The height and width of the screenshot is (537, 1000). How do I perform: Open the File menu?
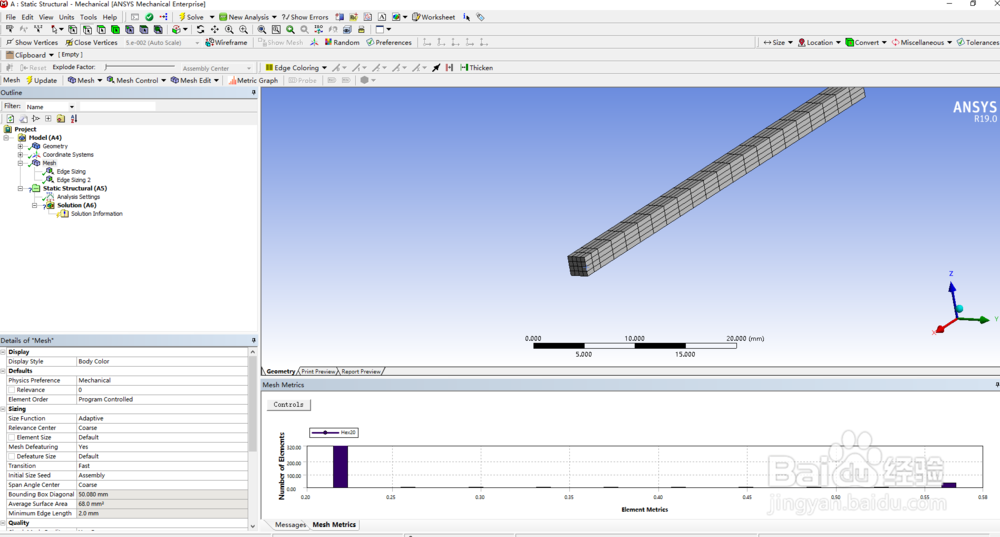click(11, 17)
